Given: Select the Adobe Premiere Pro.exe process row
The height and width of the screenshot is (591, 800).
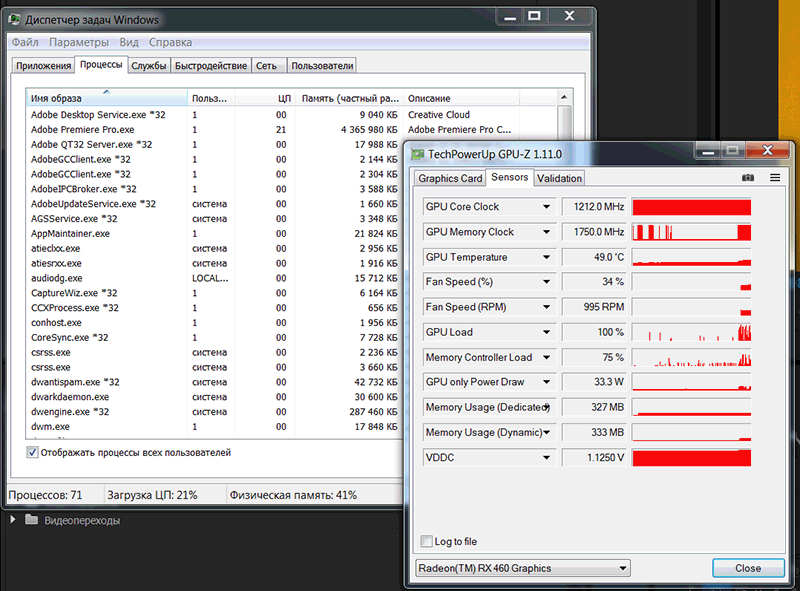Looking at the screenshot, I should coord(83,129).
